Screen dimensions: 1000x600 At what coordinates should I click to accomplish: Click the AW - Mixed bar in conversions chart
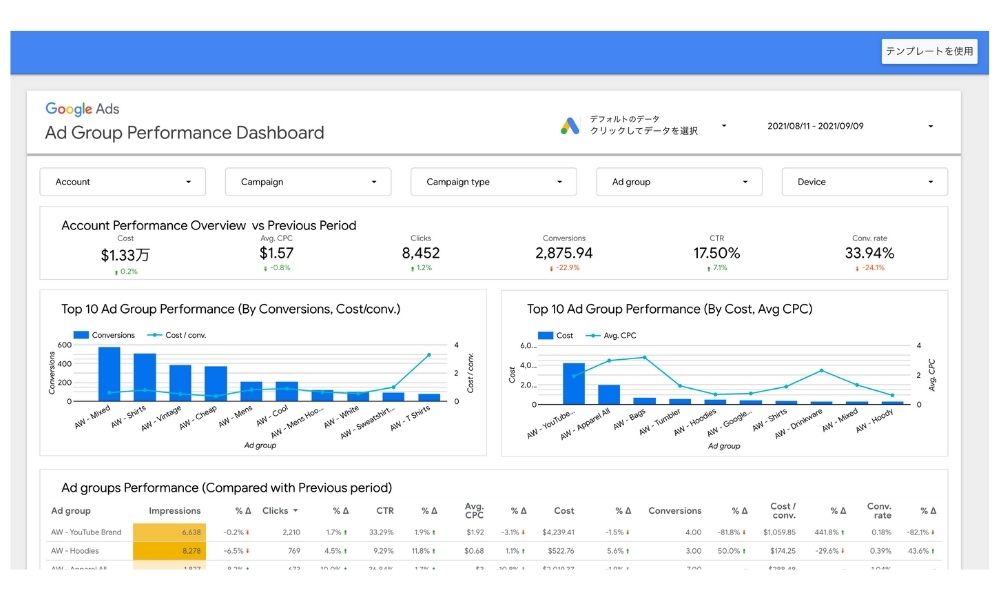click(x=109, y=374)
